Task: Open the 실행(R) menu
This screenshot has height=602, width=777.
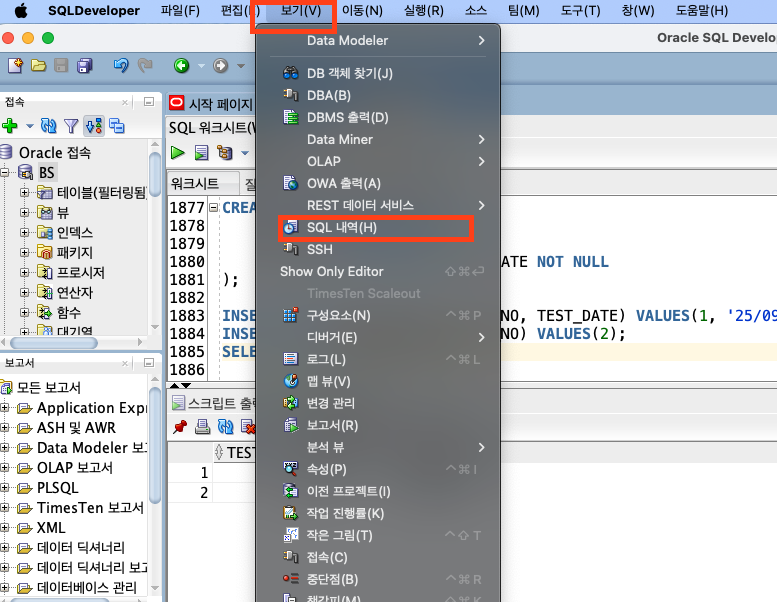Action: [424, 10]
